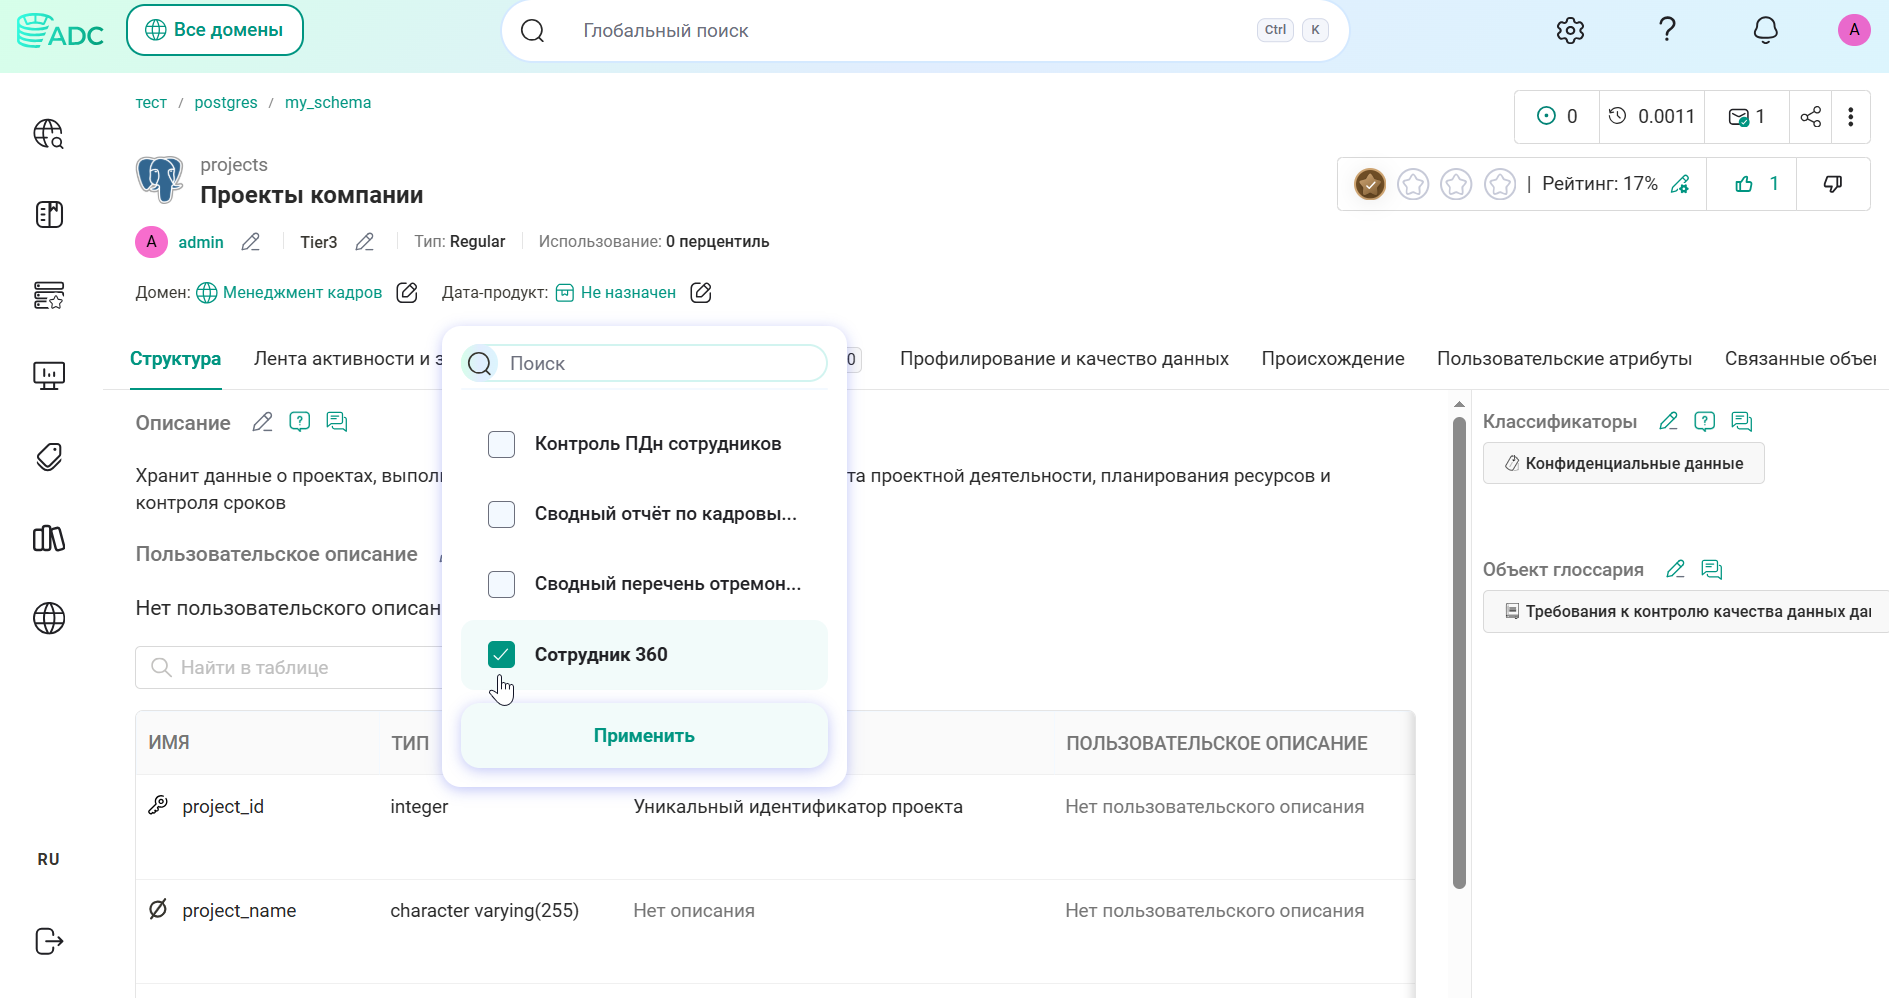
Task: Open comments icon next to Объект глоссария
Action: pos(1712,569)
